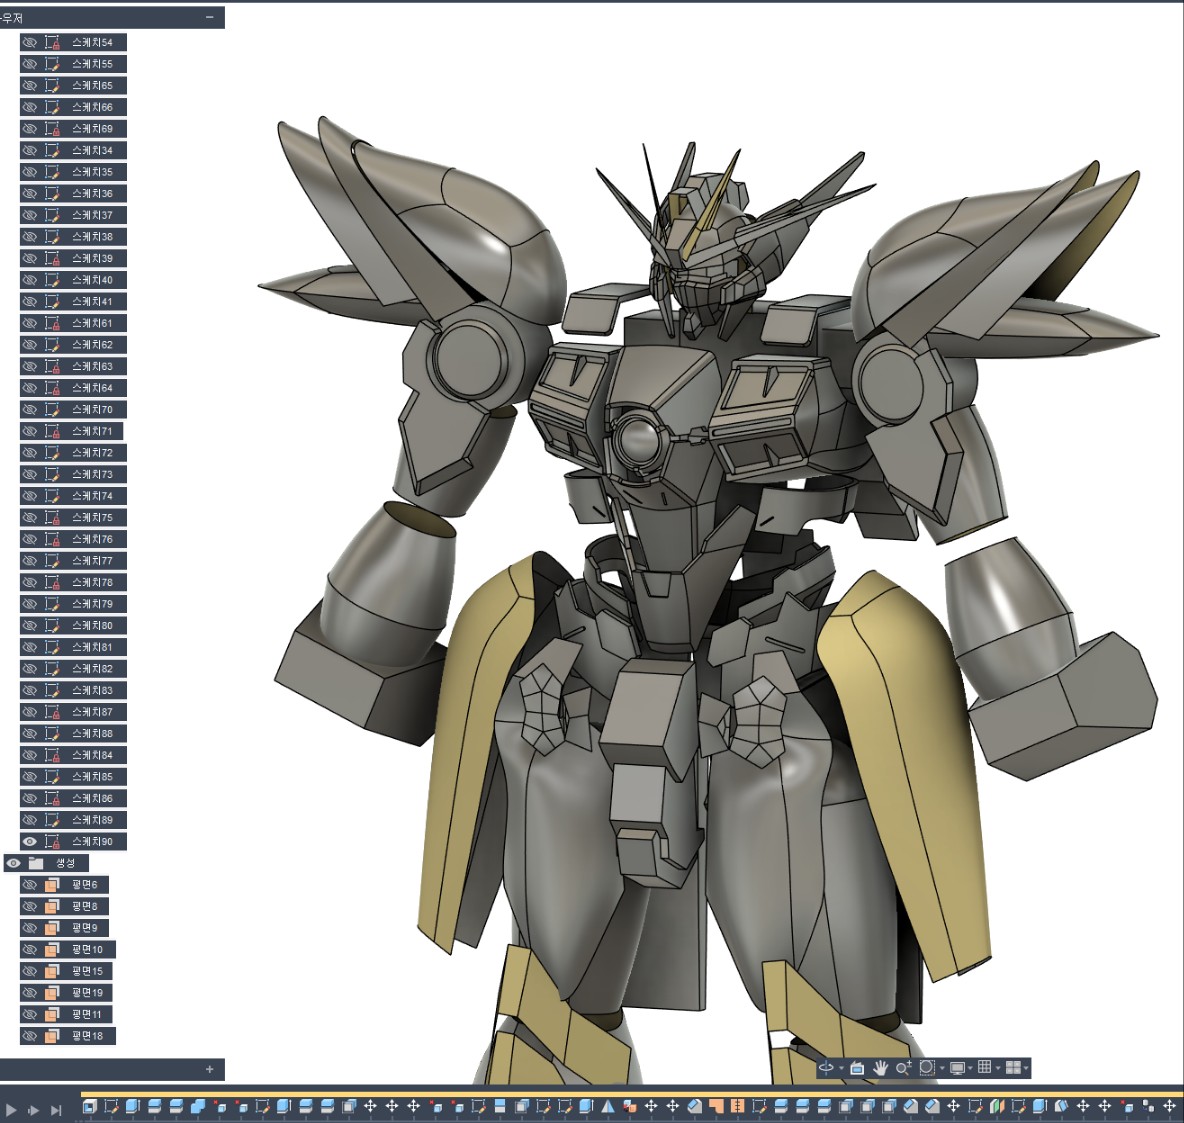This screenshot has width=1184, height=1123.
Task: Click the Orbit tool in navigation bar
Action: pyautogui.click(x=826, y=1068)
